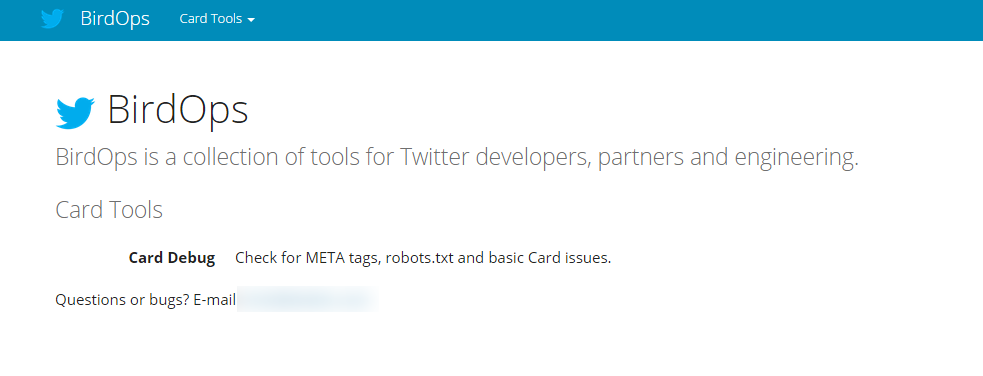Image resolution: width=983 pixels, height=376 pixels.
Task: Click the Twitter bird logo in navbar
Action: (53, 19)
